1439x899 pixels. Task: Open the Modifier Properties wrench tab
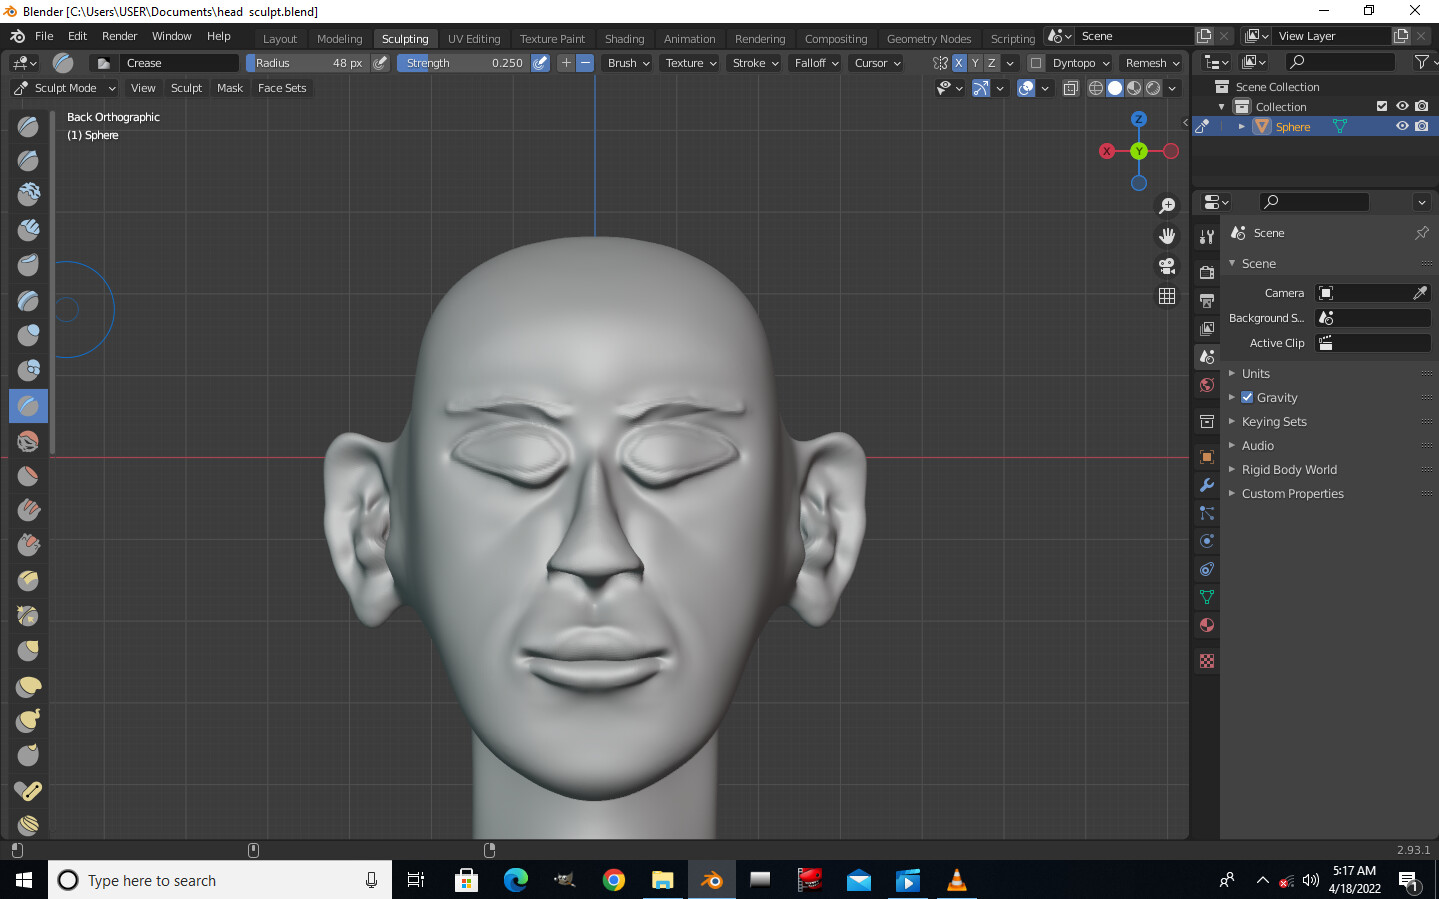tap(1206, 486)
